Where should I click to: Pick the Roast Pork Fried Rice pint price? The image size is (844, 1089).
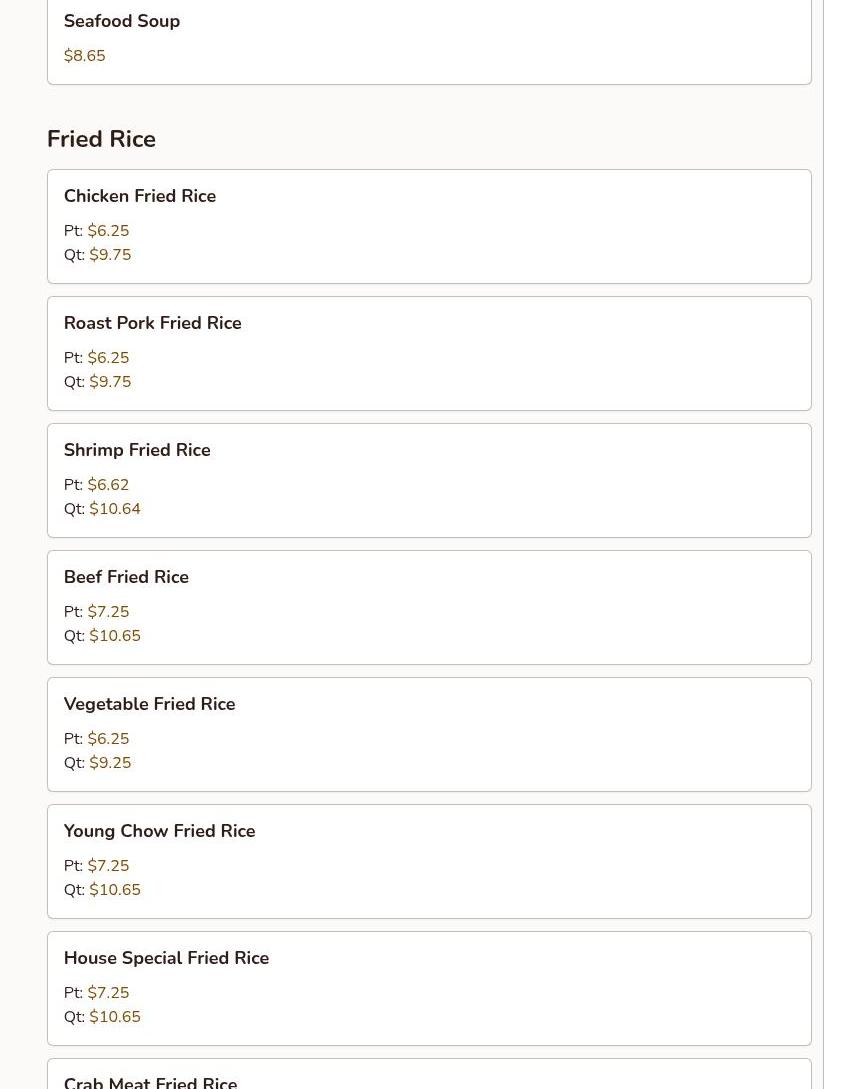click(x=108, y=358)
